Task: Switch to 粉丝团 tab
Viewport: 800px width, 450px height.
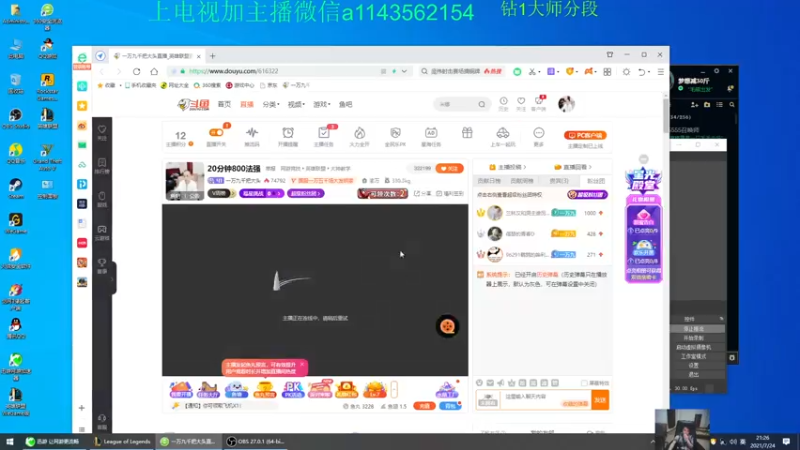Action: point(595,181)
